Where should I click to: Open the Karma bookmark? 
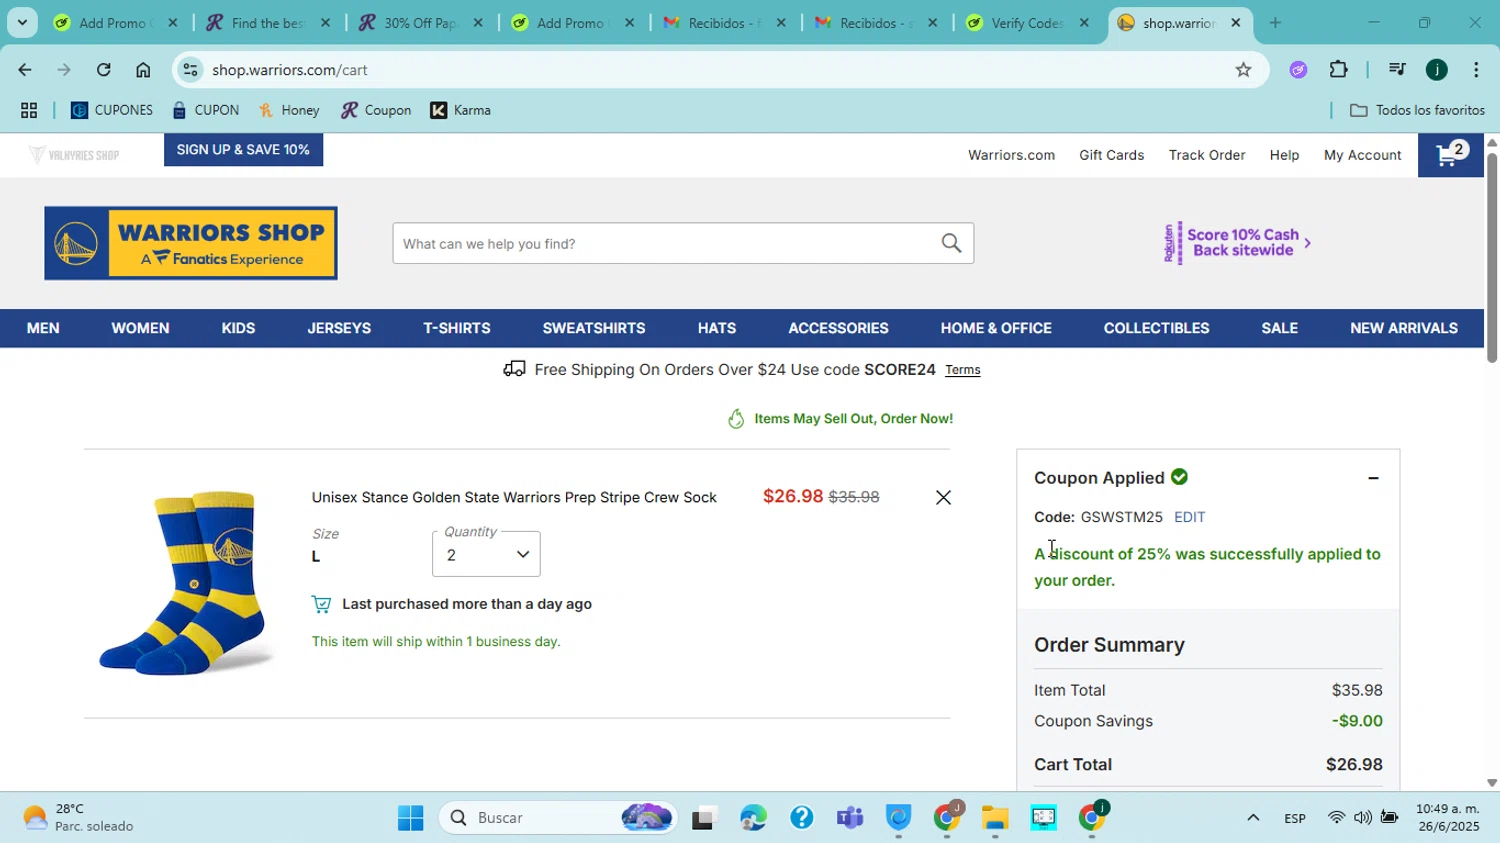[461, 110]
